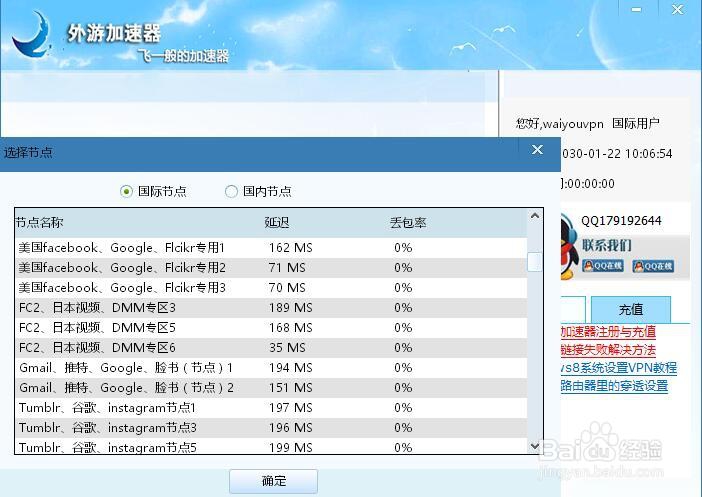The image size is (702, 497).
Task: Click the 外游加速器 moon logo icon
Action: coord(30,34)
